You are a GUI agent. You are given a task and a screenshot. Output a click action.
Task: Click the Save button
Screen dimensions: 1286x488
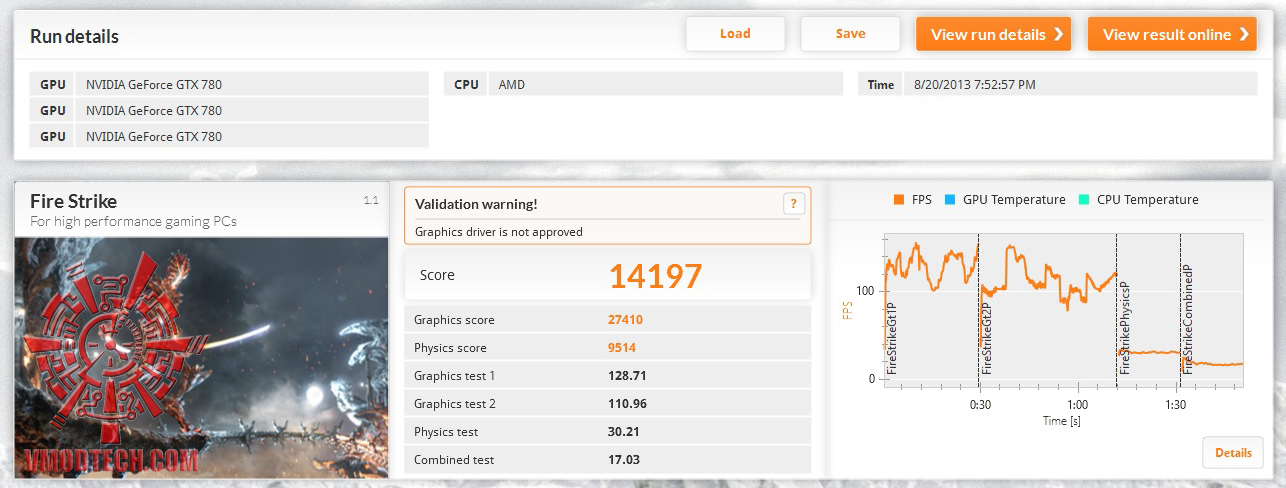click(851, 34)
